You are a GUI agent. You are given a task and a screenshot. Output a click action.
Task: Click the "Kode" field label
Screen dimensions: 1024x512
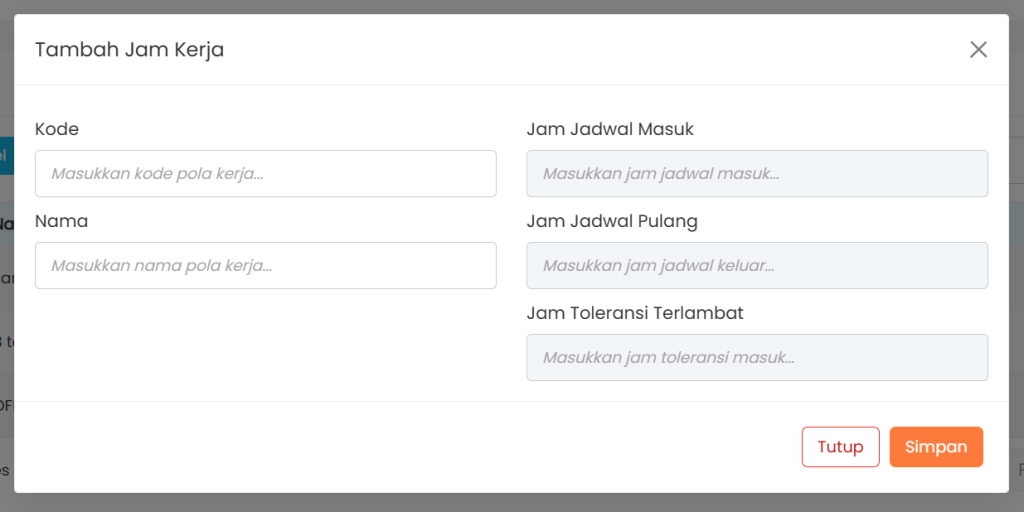coord(57,129)
